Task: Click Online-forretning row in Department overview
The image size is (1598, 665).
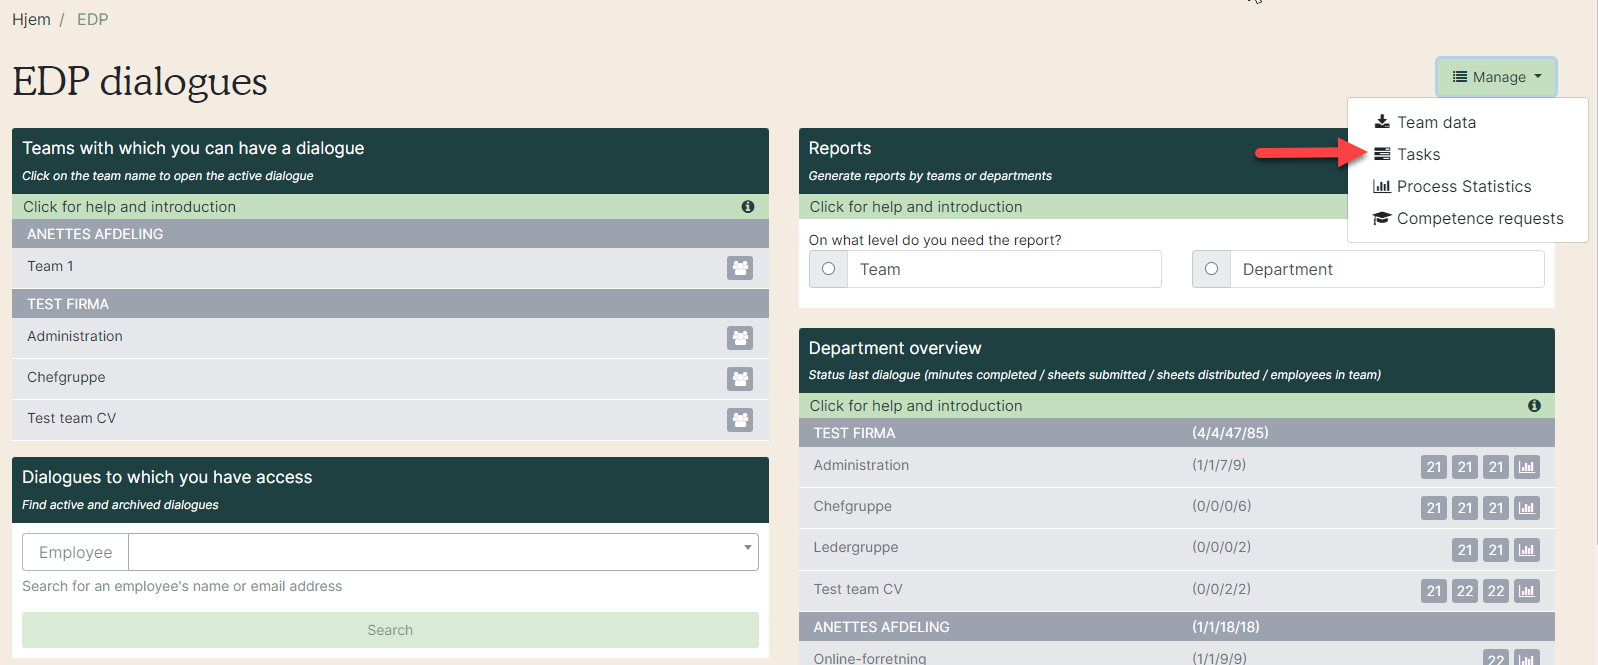Action: point(870,658)
